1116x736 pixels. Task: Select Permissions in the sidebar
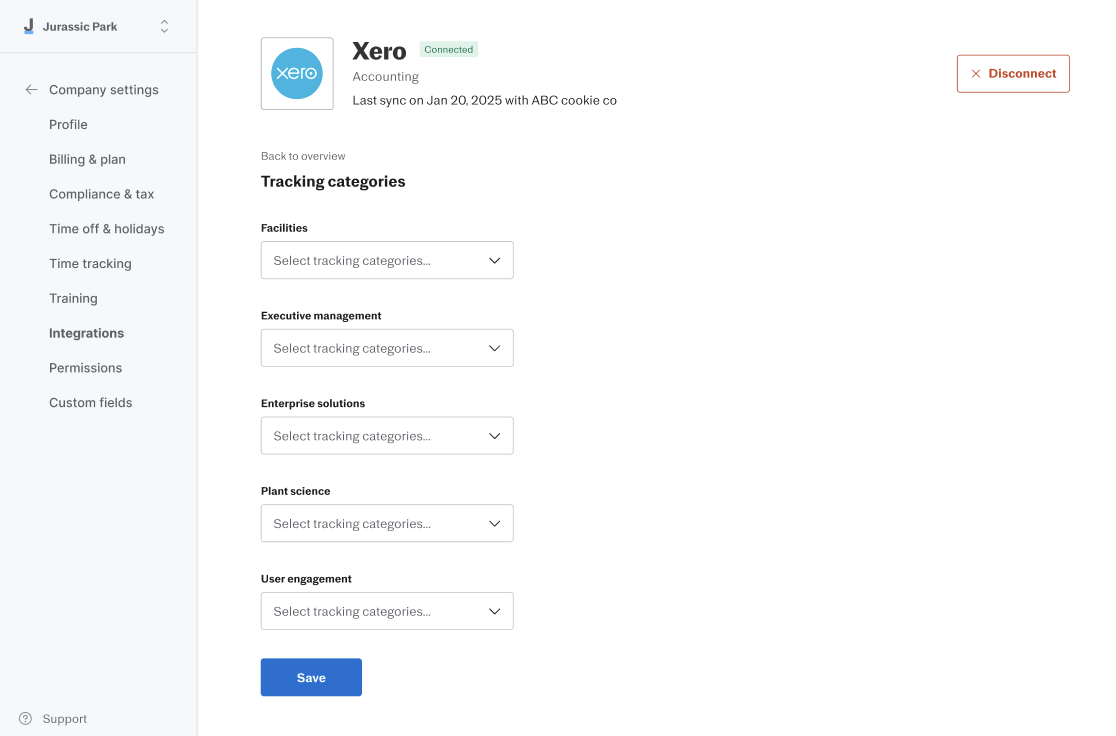click(x=85, y=368)
